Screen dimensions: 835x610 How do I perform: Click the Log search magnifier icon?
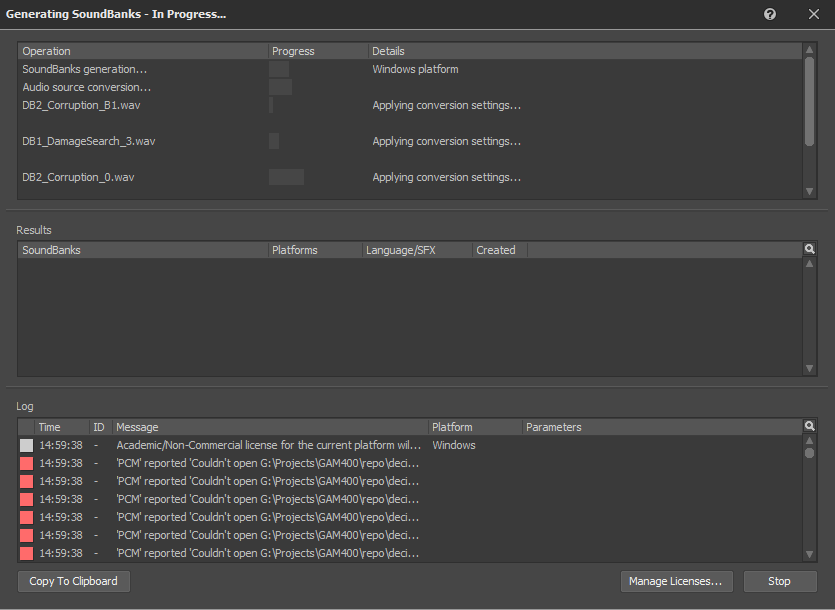point(809,426)
